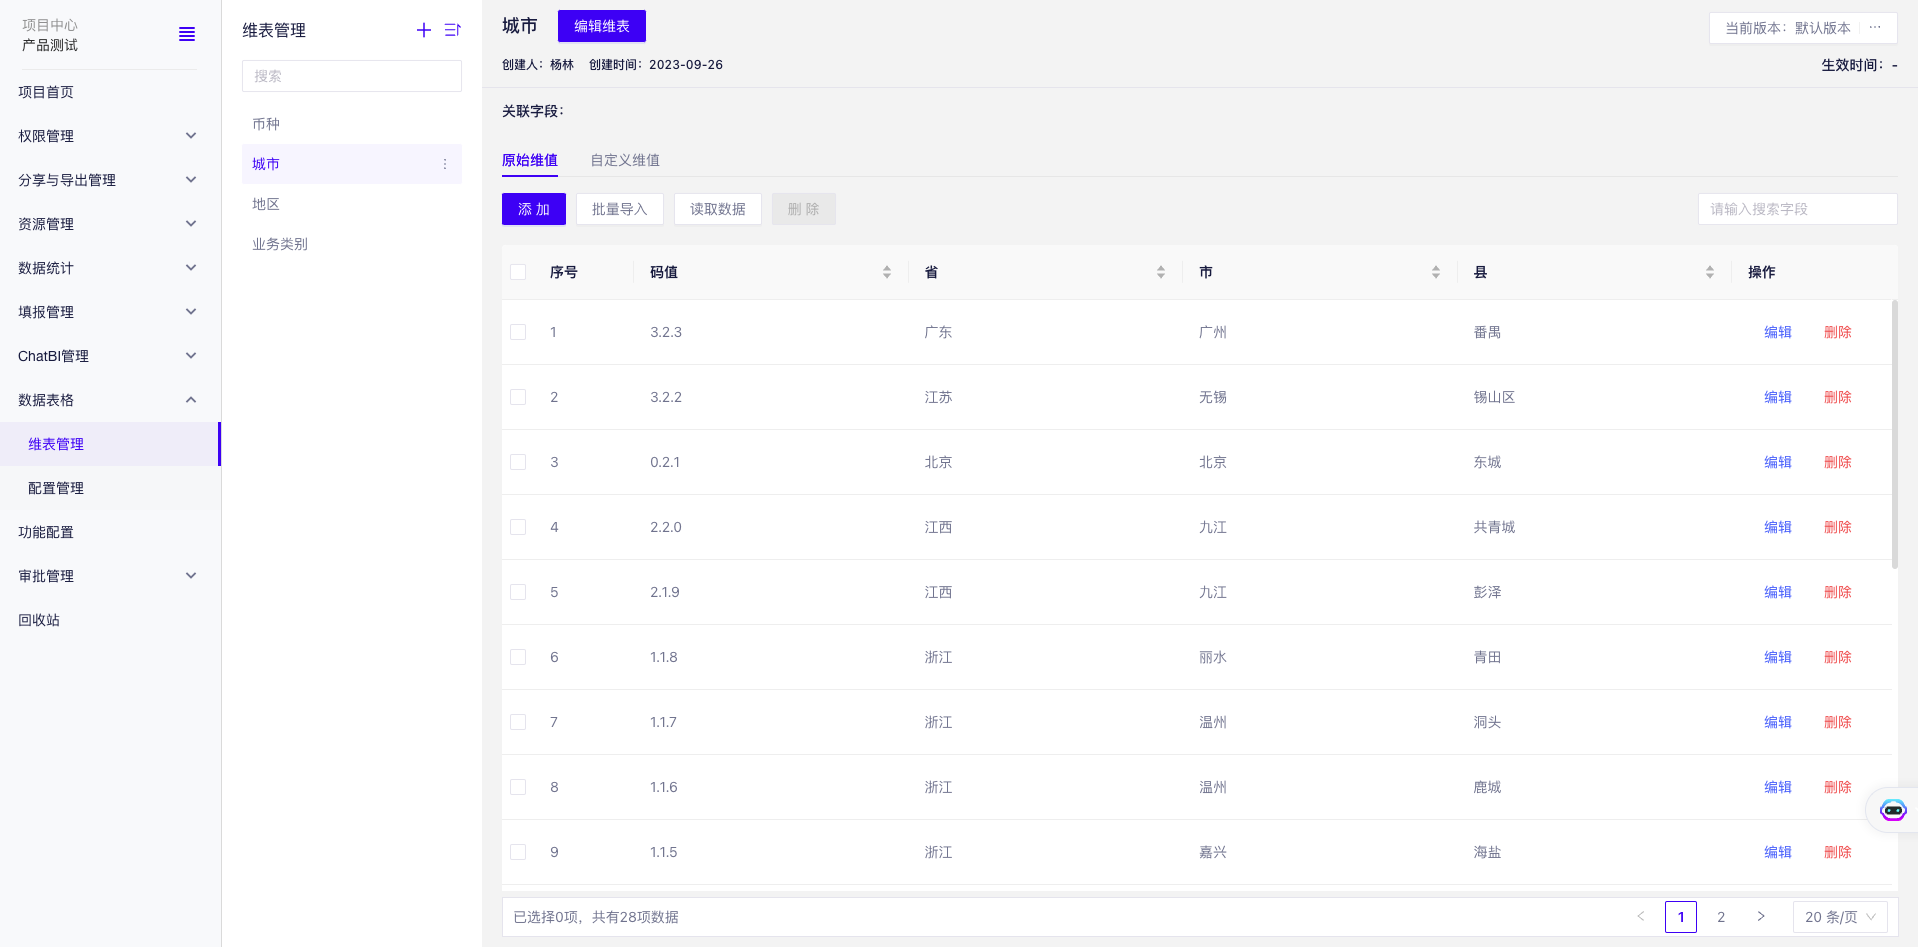Click the 编辑维表 button
The height and width of the screenshot is (947, 1918).
pyautogui.click(x=602, y=26)
